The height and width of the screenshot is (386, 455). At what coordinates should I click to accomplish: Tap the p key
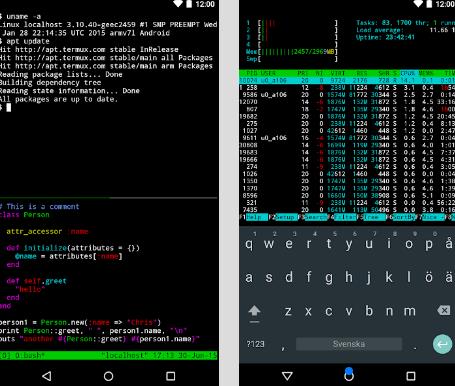click(x=429, y=244)
